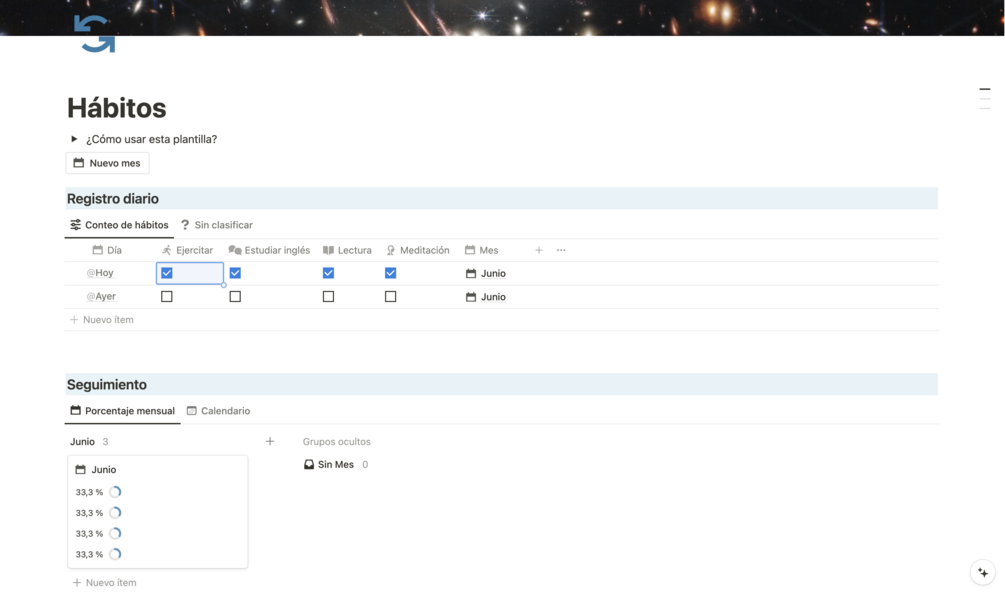Check Lectura for the @Ayer row
This screenshot has height=604, width=1005.
328,296
